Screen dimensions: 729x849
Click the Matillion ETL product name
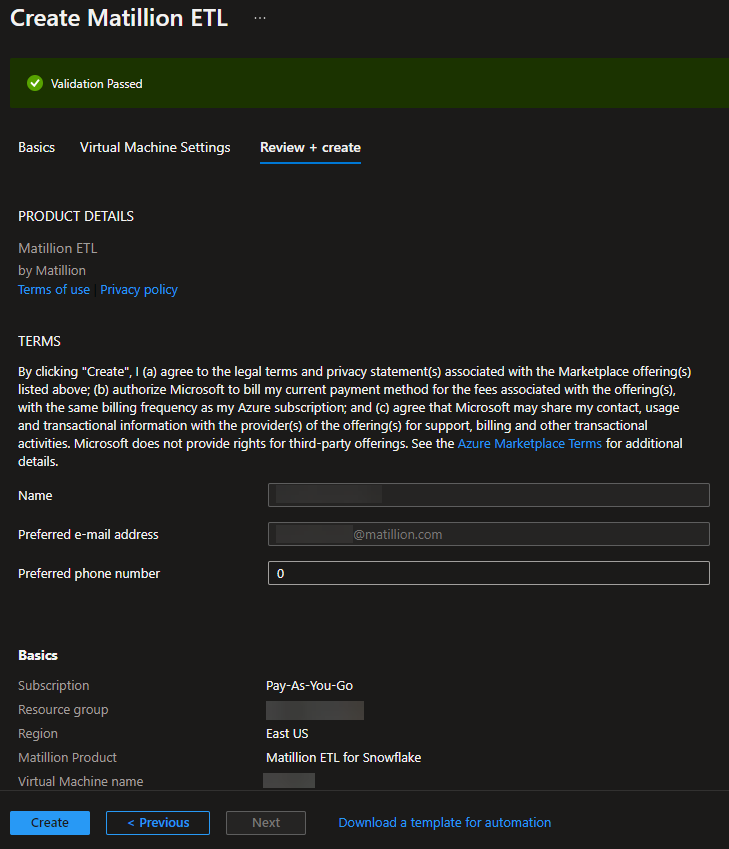pos(57,248)
